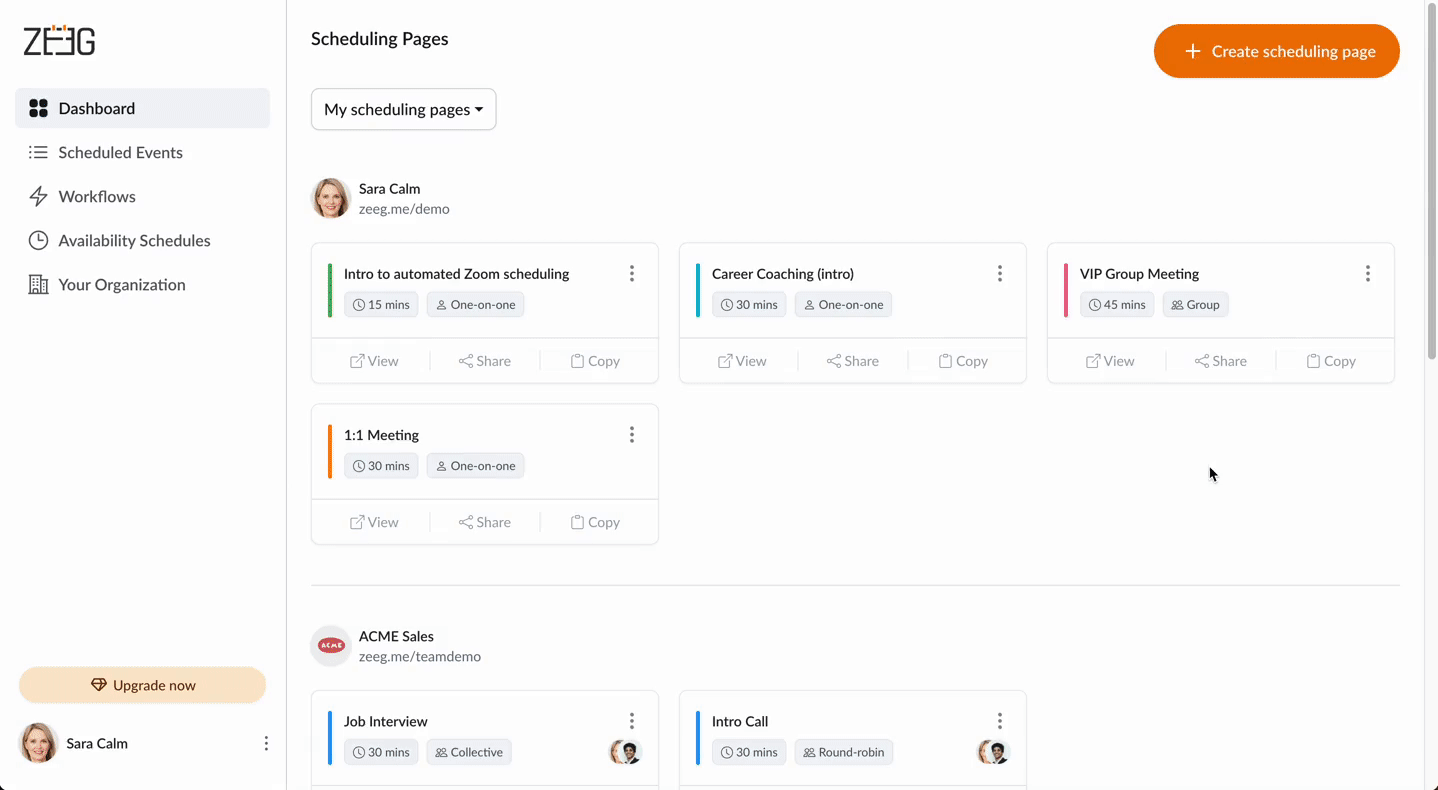
Task: Click the Zeeg logo
Action: (x=59, y=41)
